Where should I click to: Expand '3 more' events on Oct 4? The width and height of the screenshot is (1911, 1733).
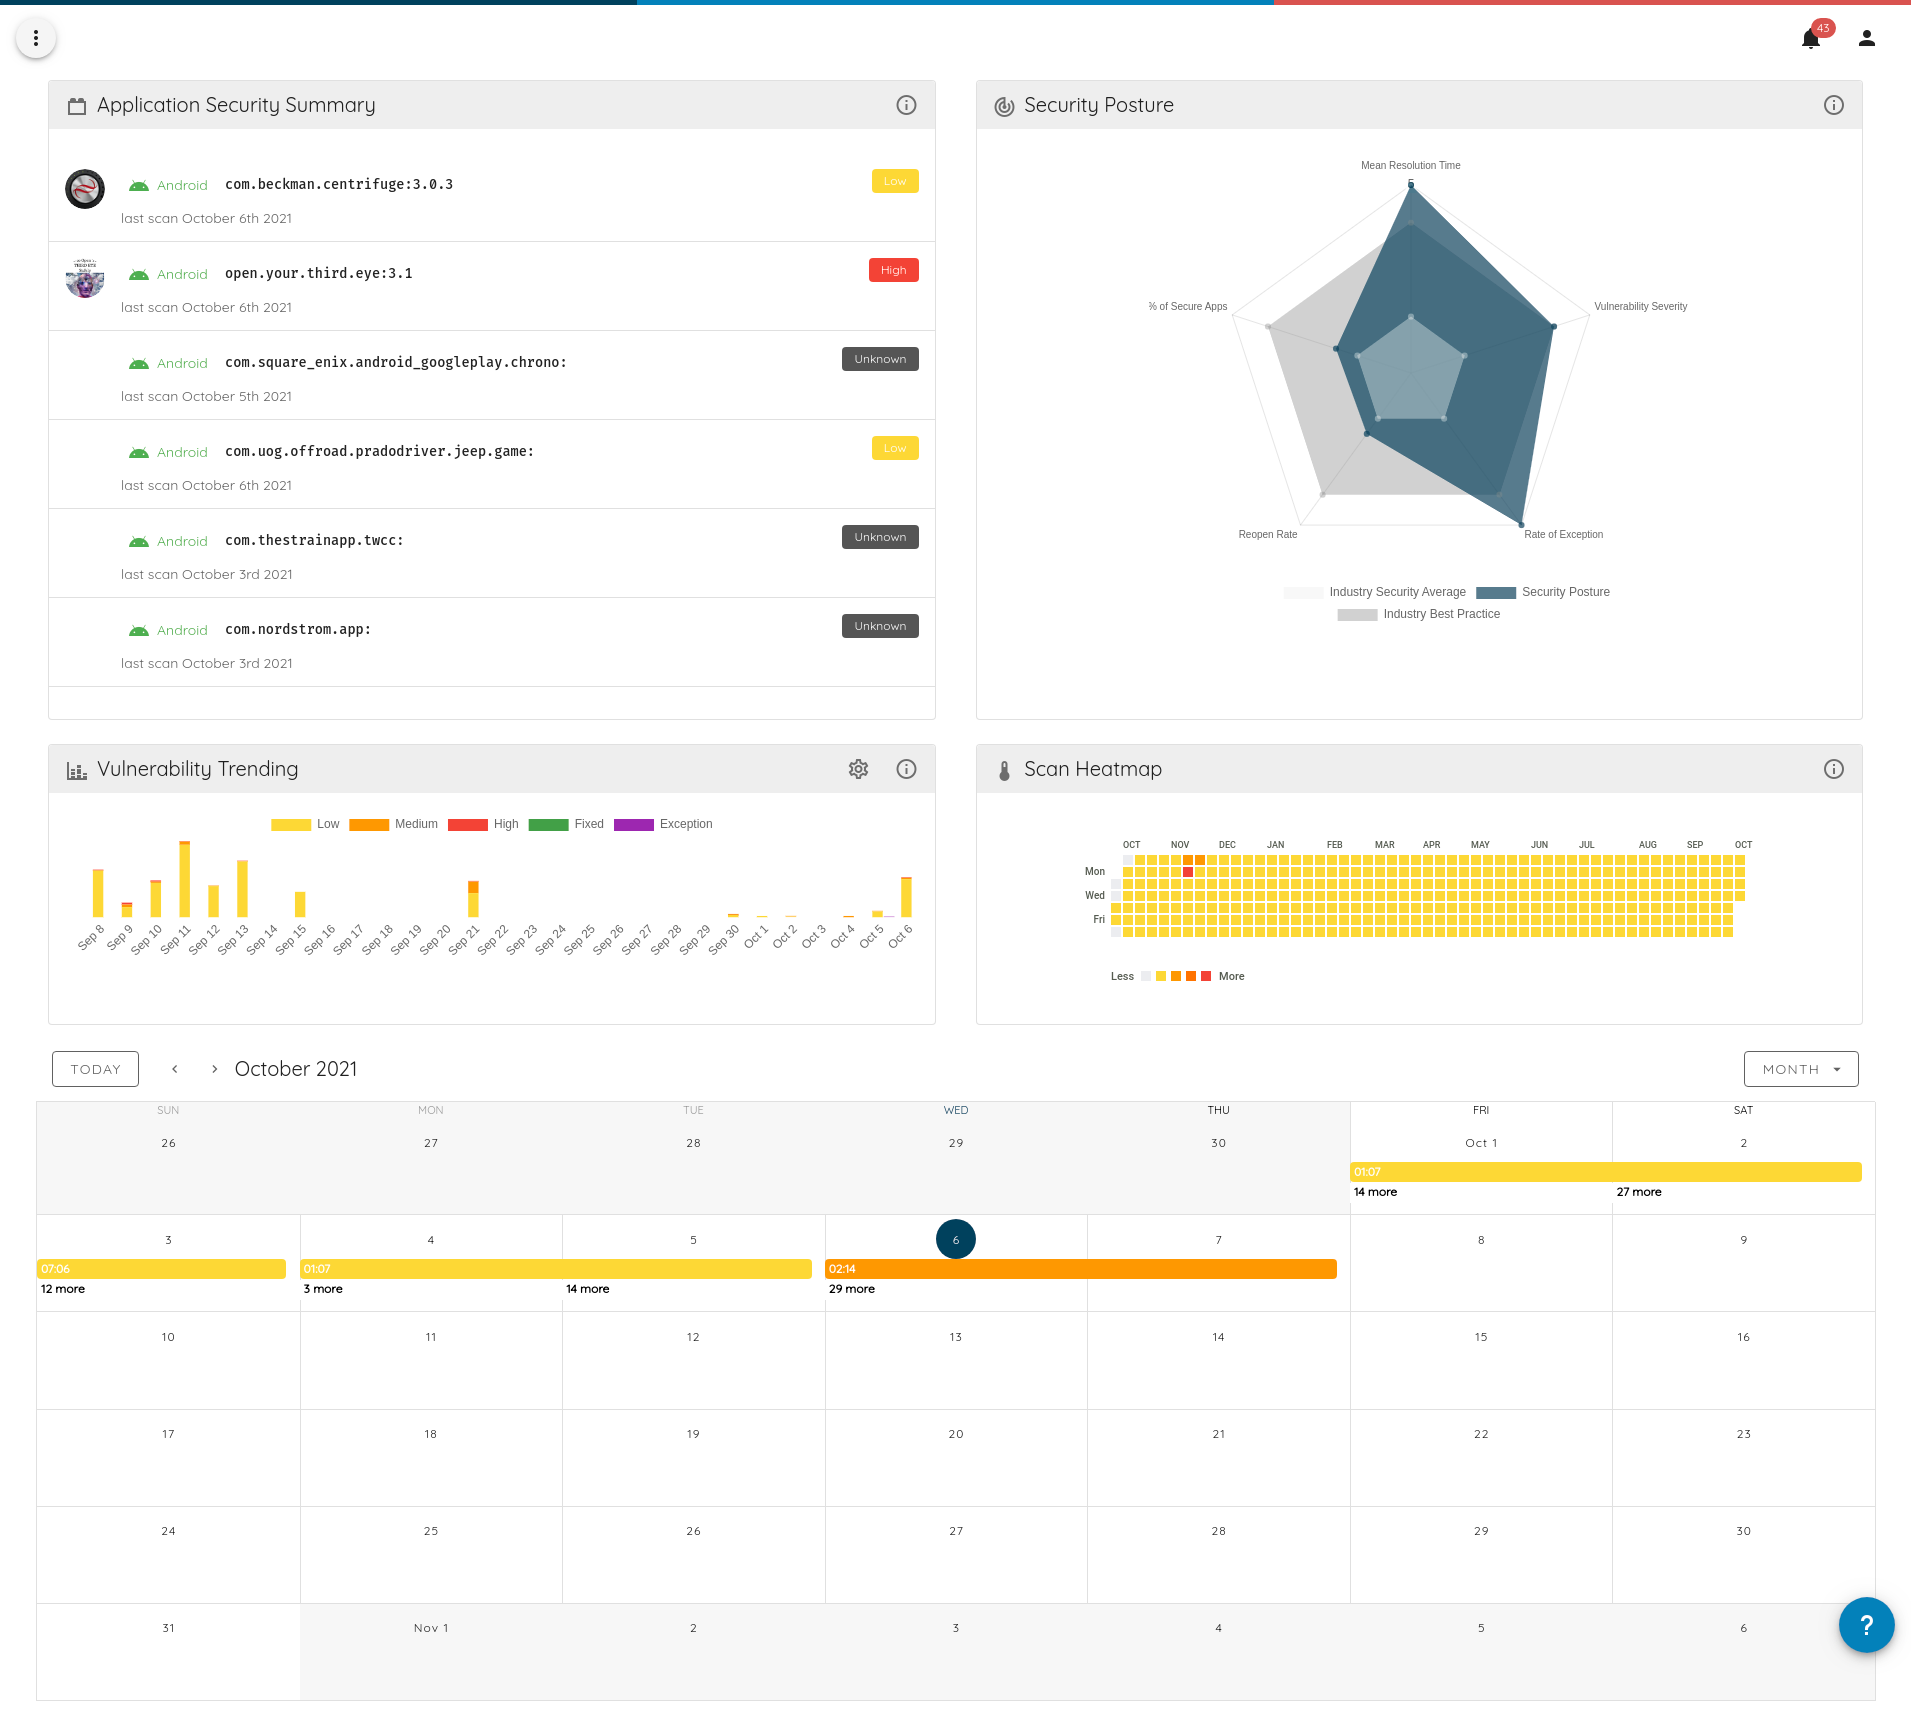click(323, 1289)
